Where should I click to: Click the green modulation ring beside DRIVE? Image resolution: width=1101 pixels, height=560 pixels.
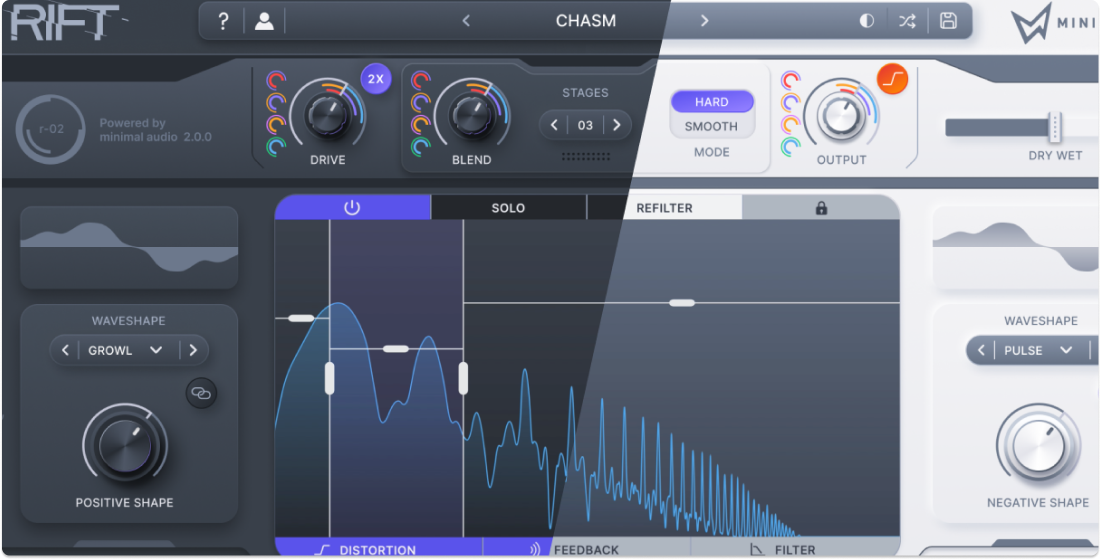(276, 147)
